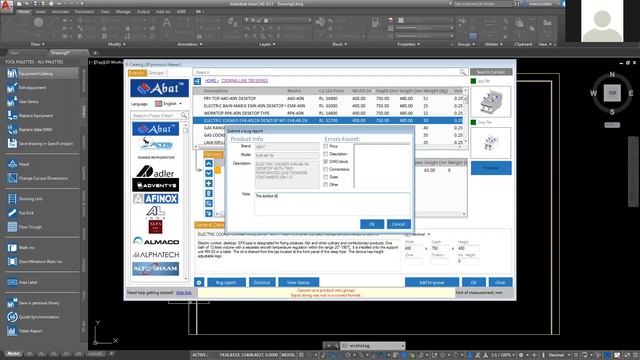640x360 pixels.
Task: Click the blue home icon beside the breadcrumb
Action: (x=197, y=81)
